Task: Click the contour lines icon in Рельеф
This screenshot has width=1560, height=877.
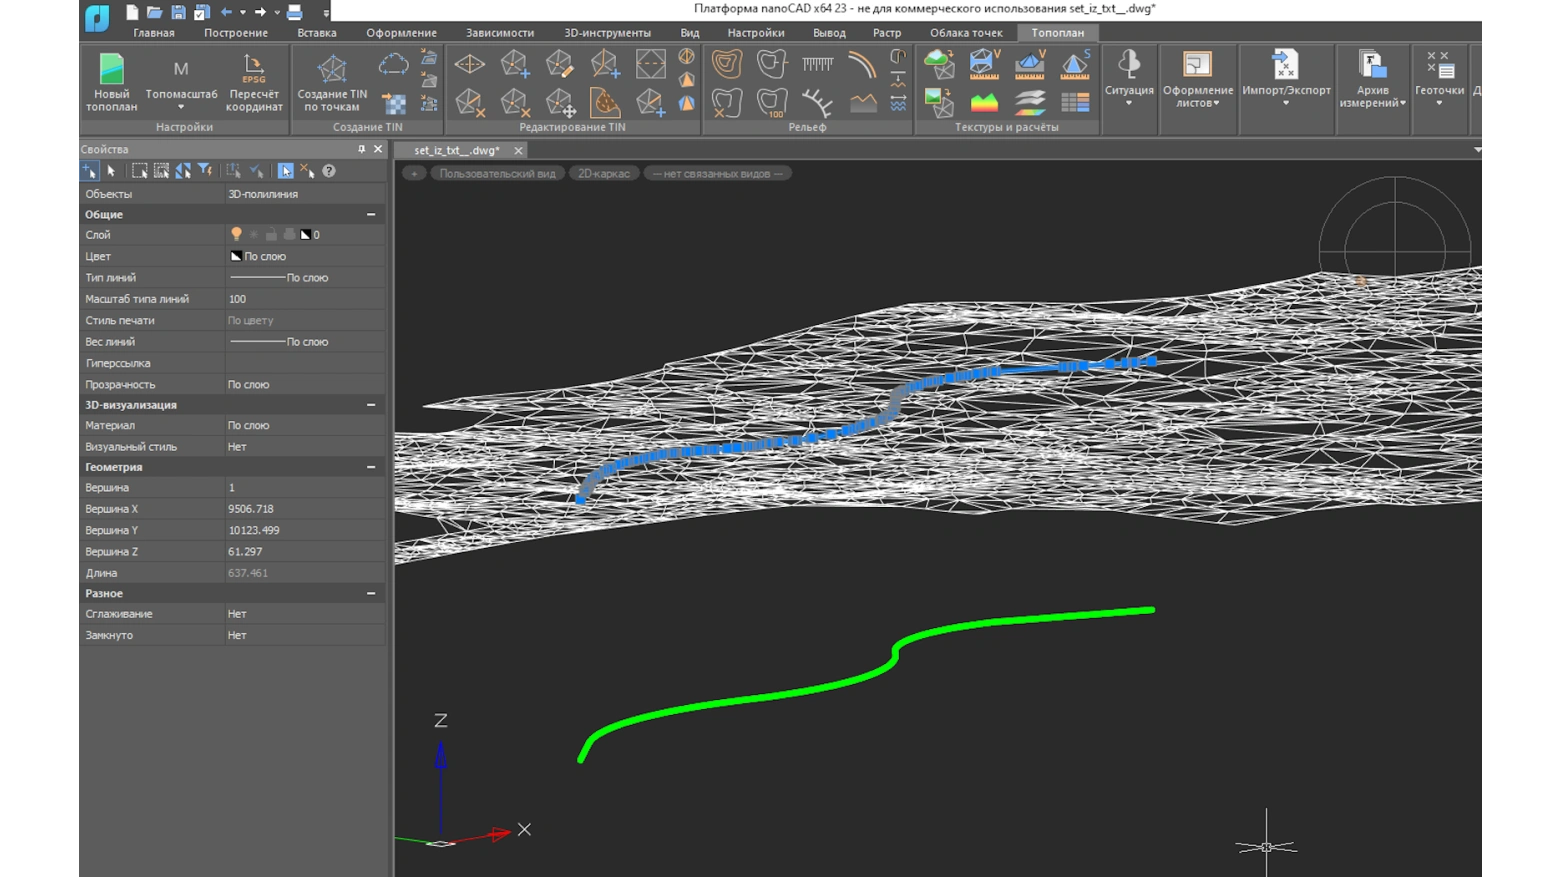Action: (x=727, y=64)
